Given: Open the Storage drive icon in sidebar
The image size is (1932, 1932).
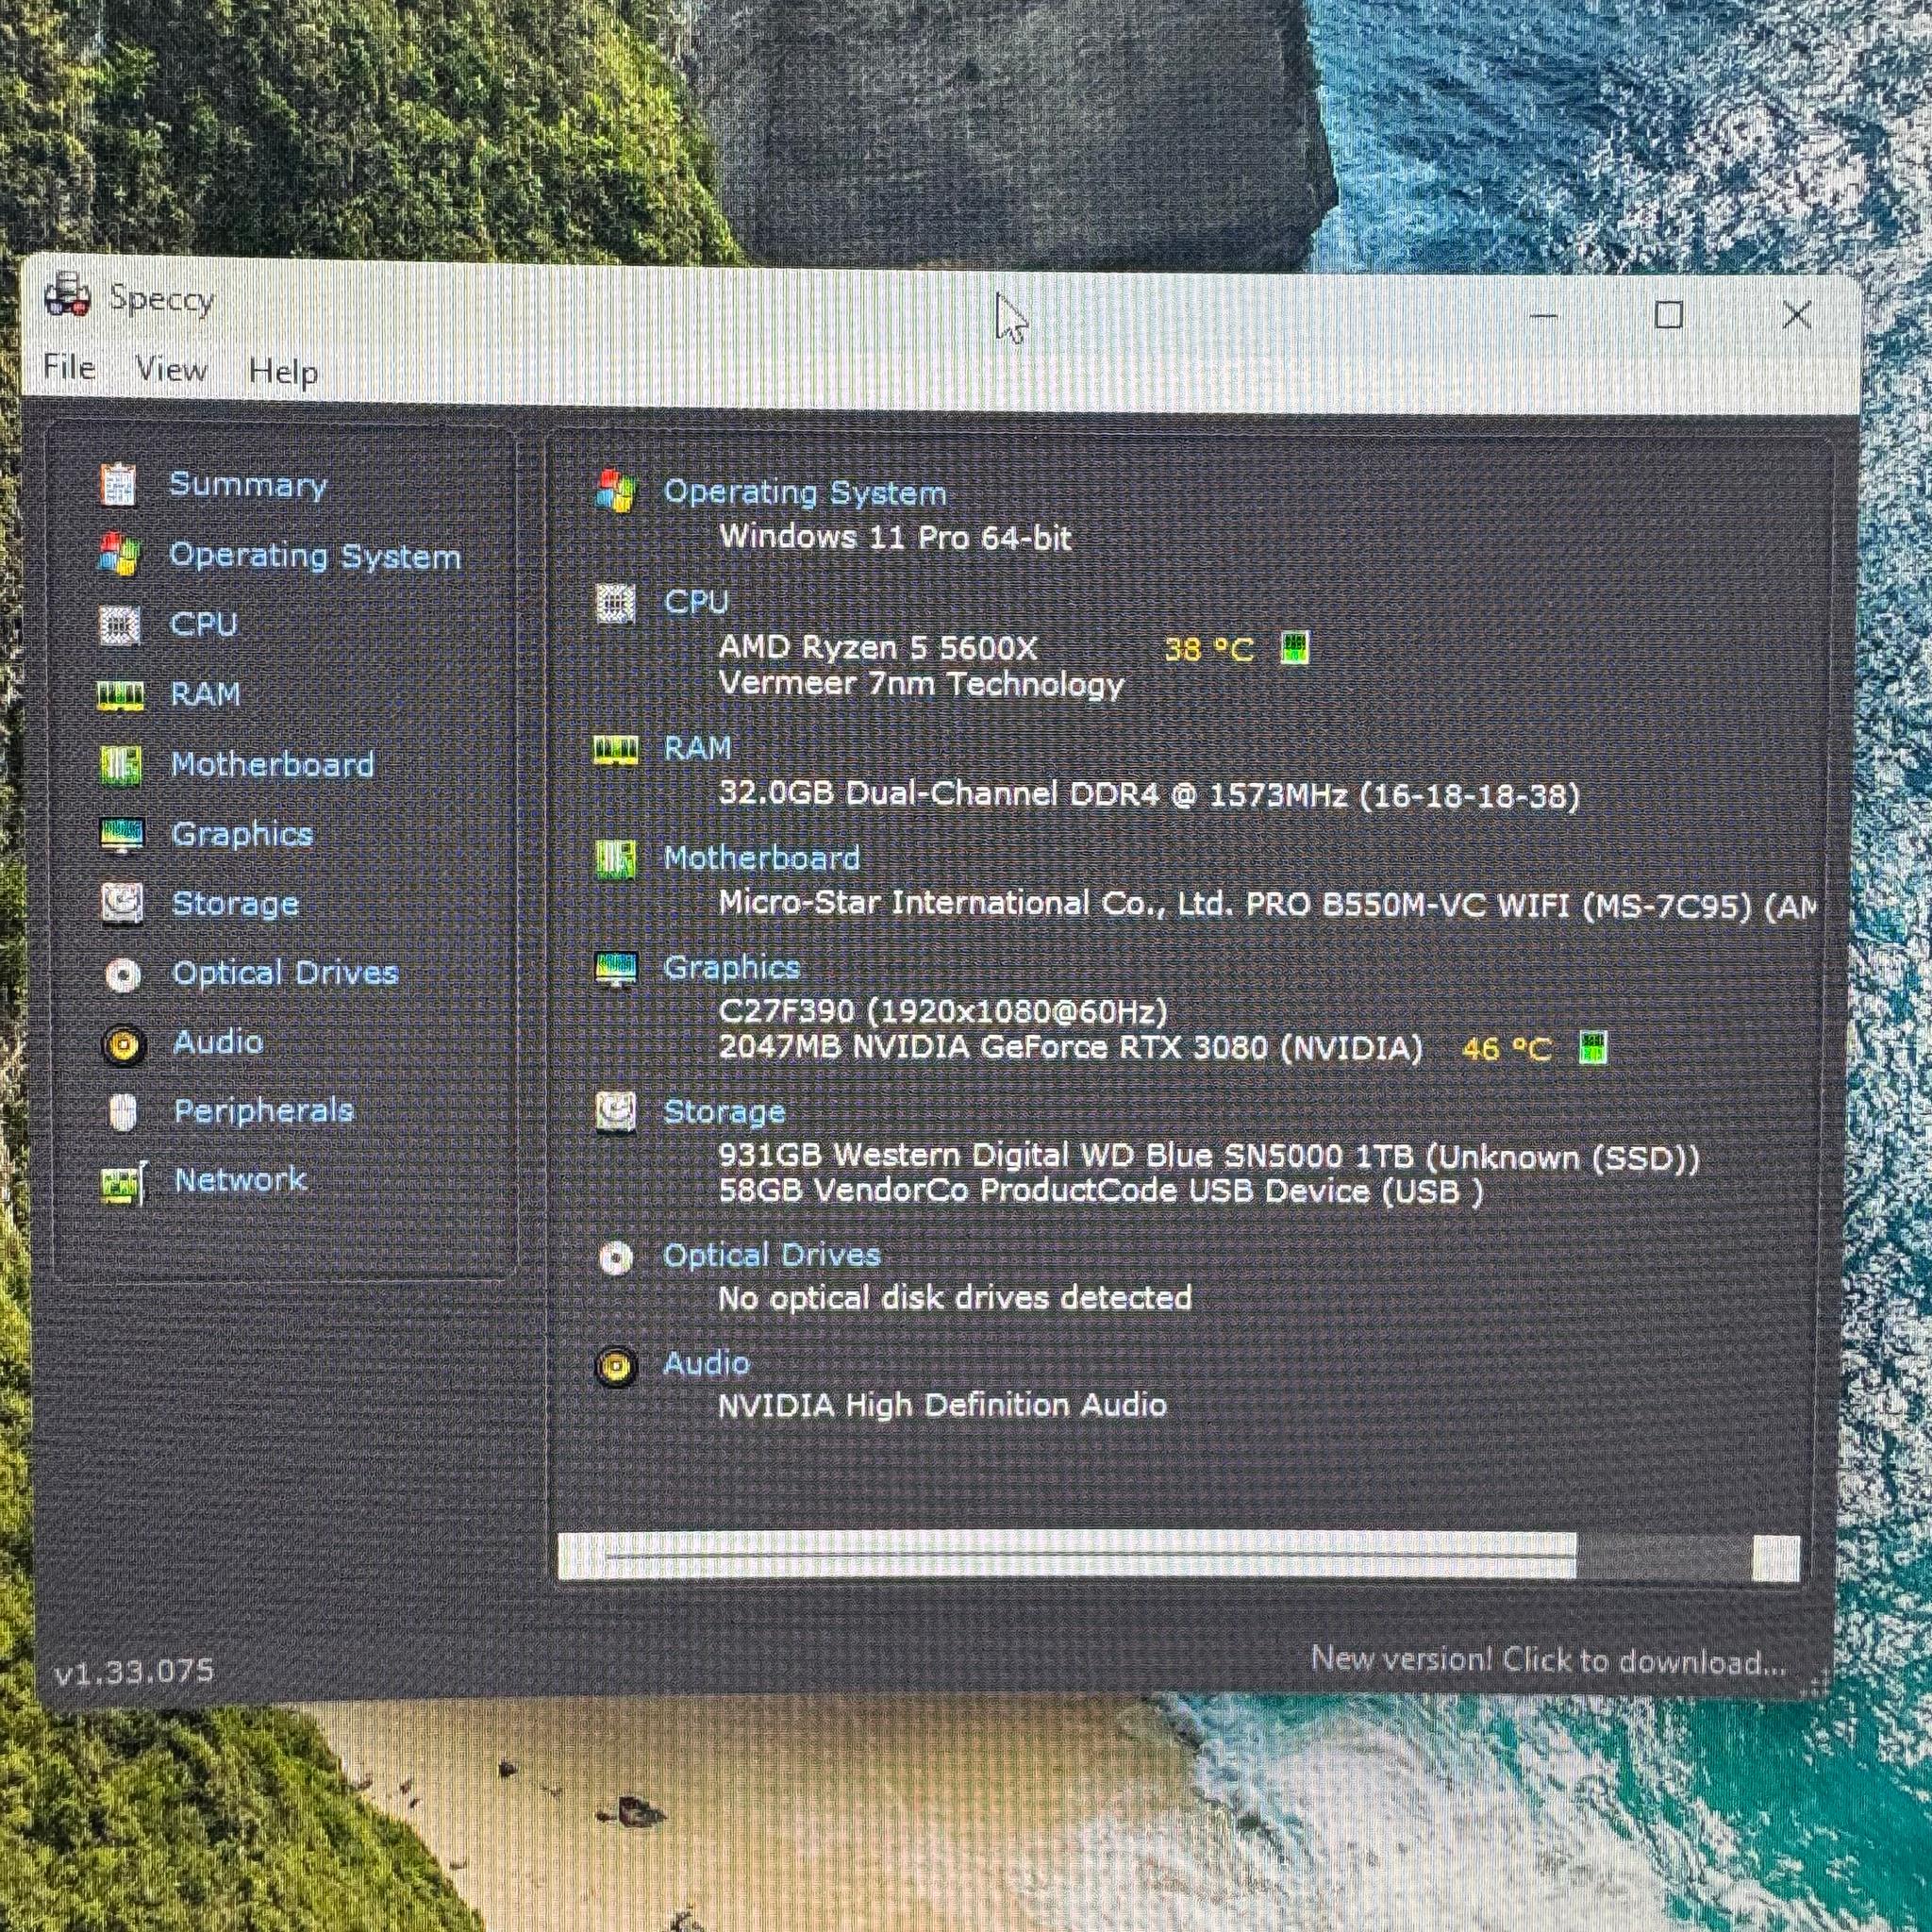Looking at the screenshot, I should coord(122,903).
